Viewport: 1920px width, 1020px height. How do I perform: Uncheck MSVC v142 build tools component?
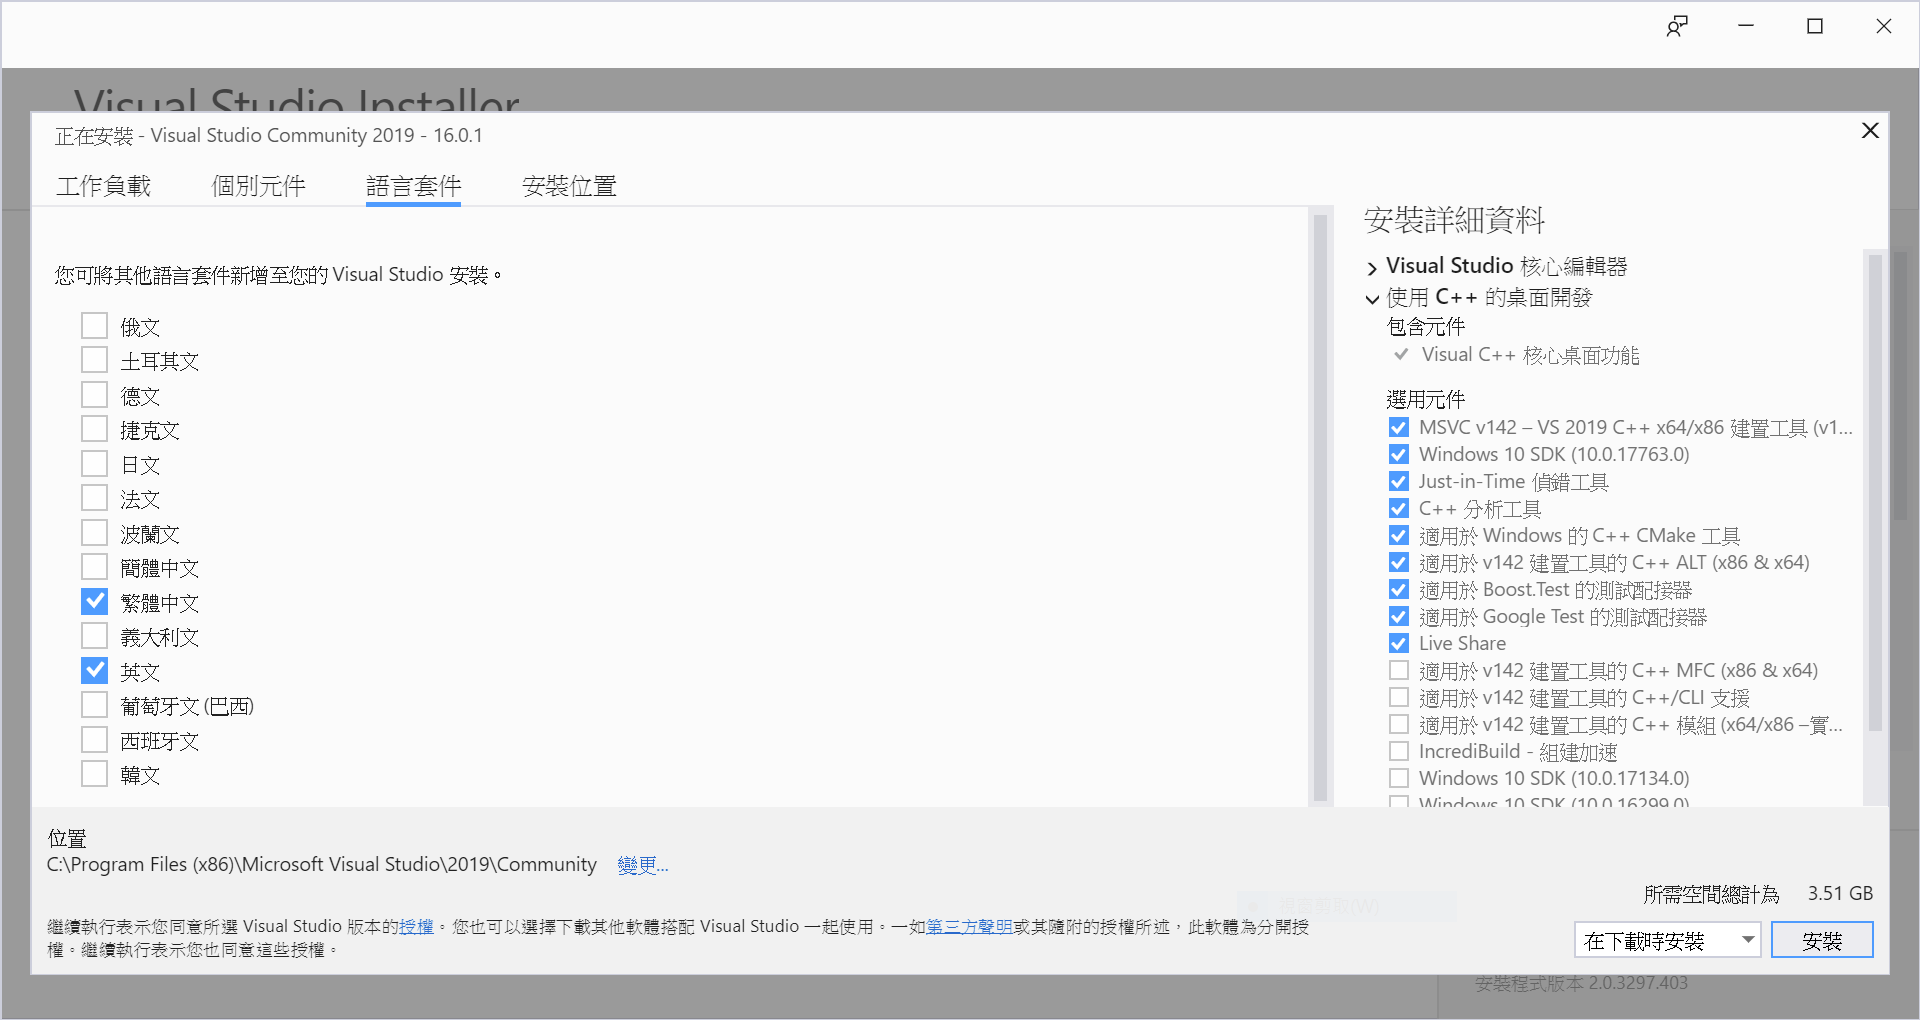(1399, 428)
